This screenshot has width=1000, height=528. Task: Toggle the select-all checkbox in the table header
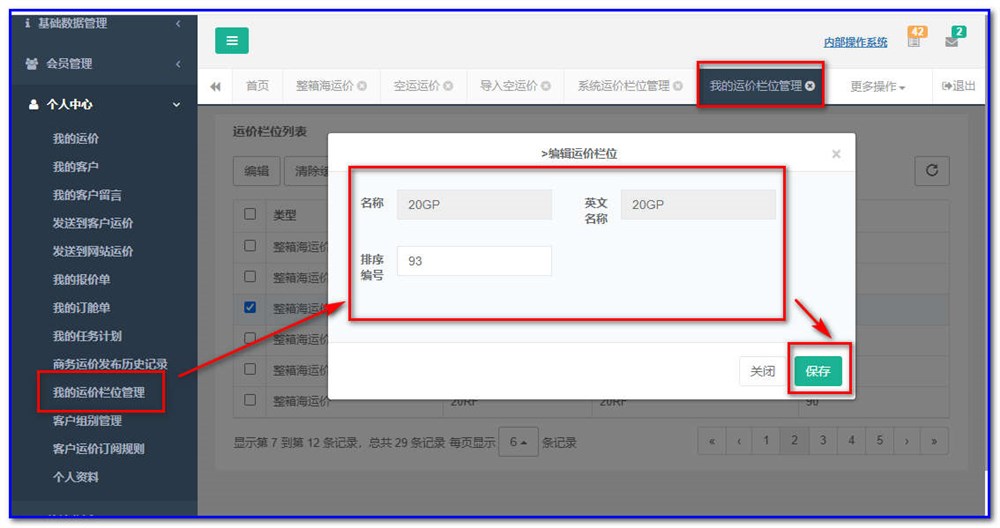250,214
